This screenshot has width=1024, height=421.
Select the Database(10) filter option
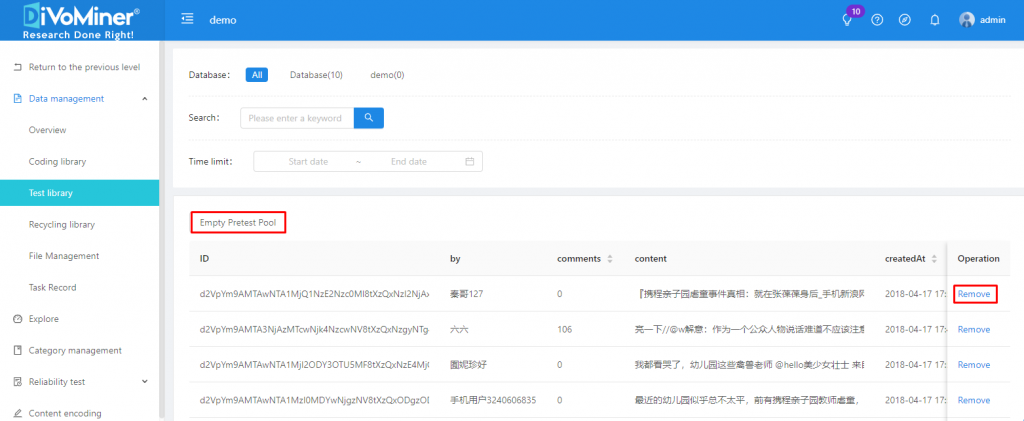(x=316, y=75)
